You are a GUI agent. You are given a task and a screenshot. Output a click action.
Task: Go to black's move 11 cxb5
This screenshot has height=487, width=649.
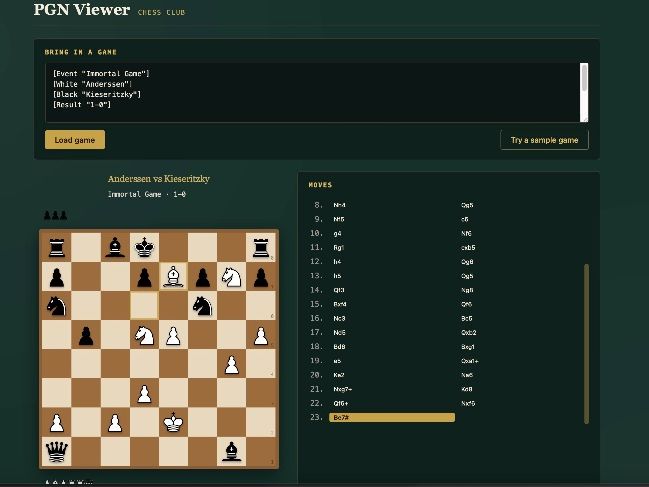click(x=519, y=247)
